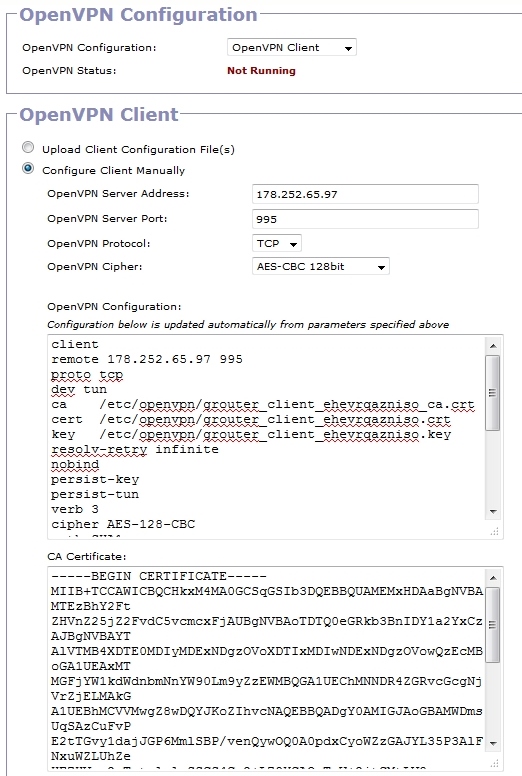The width and height of the screenshot is (522, 776).
Task: Click scroll-up arrow of configuration textarea
Action: [x=493, y=345]
